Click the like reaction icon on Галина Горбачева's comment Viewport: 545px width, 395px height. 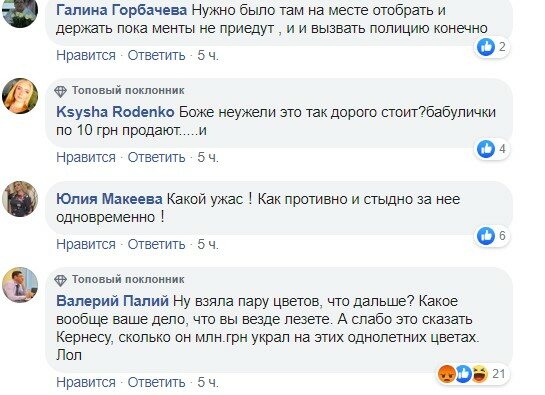[x=486, y=47]
